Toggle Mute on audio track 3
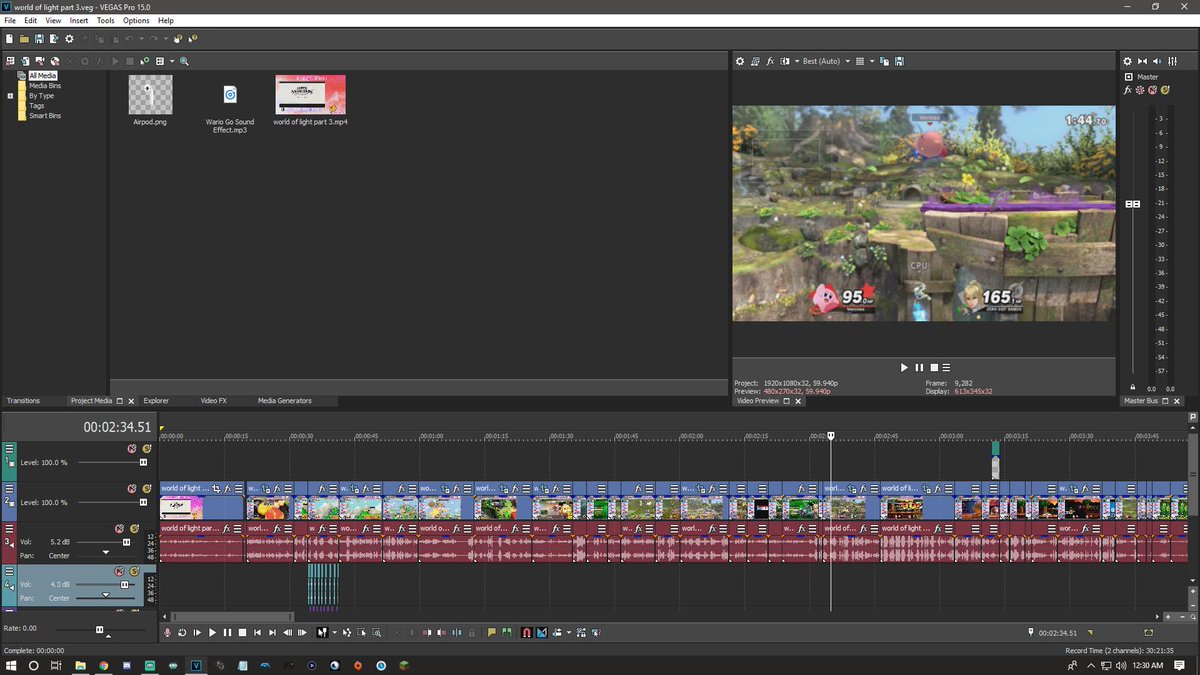This screenshot has width=1200, height=675. (x=119, y=528)
